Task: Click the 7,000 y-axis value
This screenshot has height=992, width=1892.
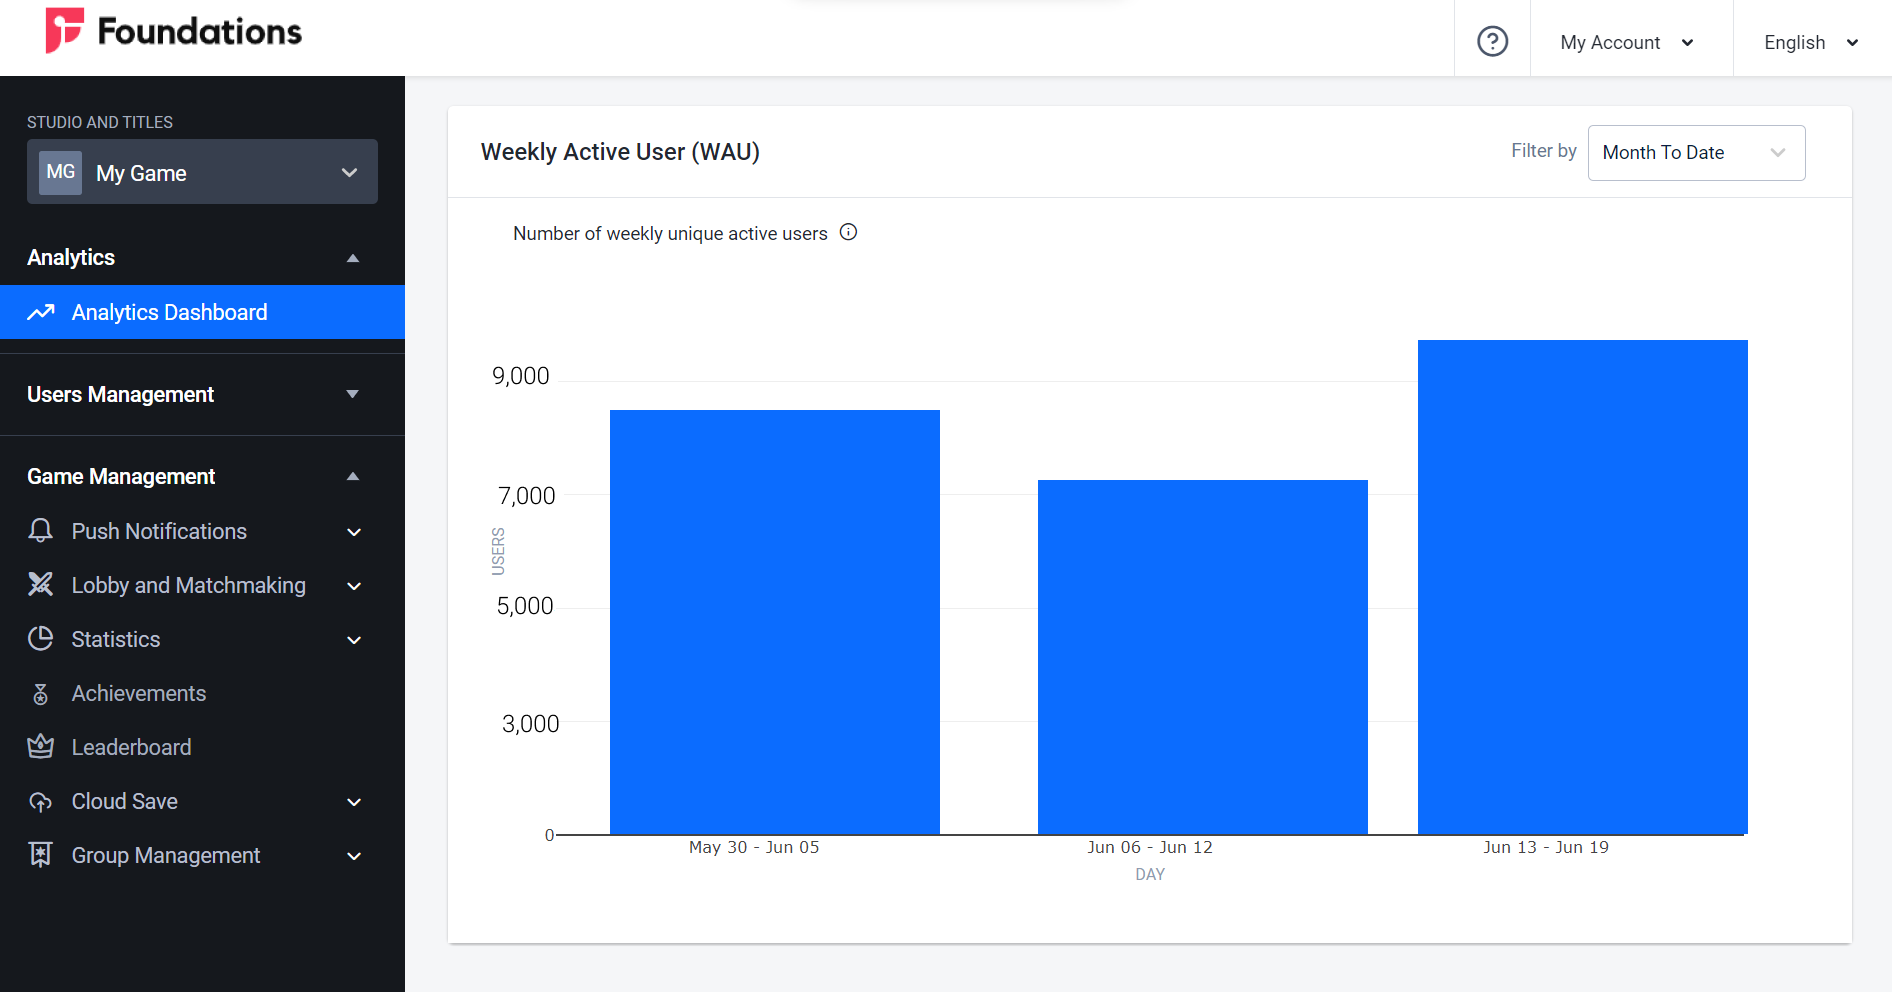Action: click(x=526, y=495)
